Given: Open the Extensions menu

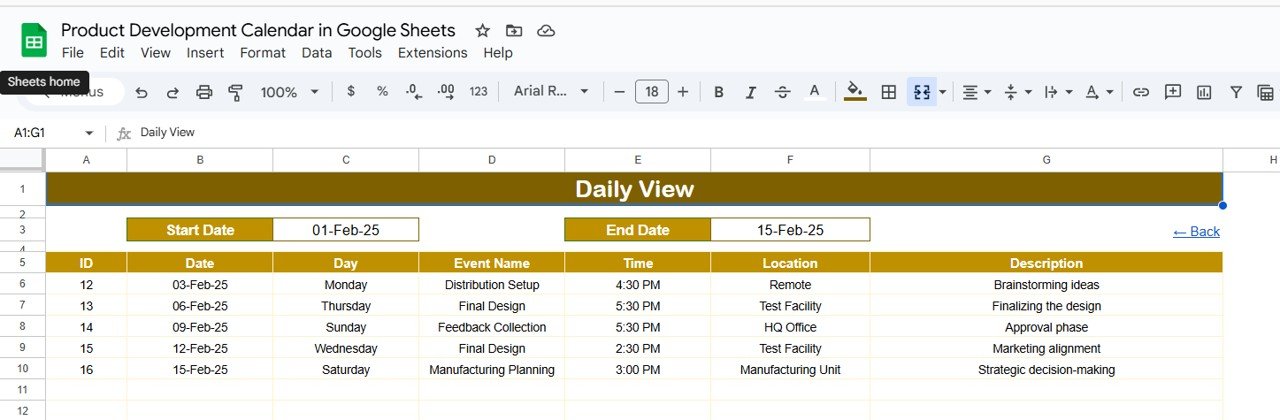Looking at the screenshot, I should pyautogui.click(x=432, y=53).
